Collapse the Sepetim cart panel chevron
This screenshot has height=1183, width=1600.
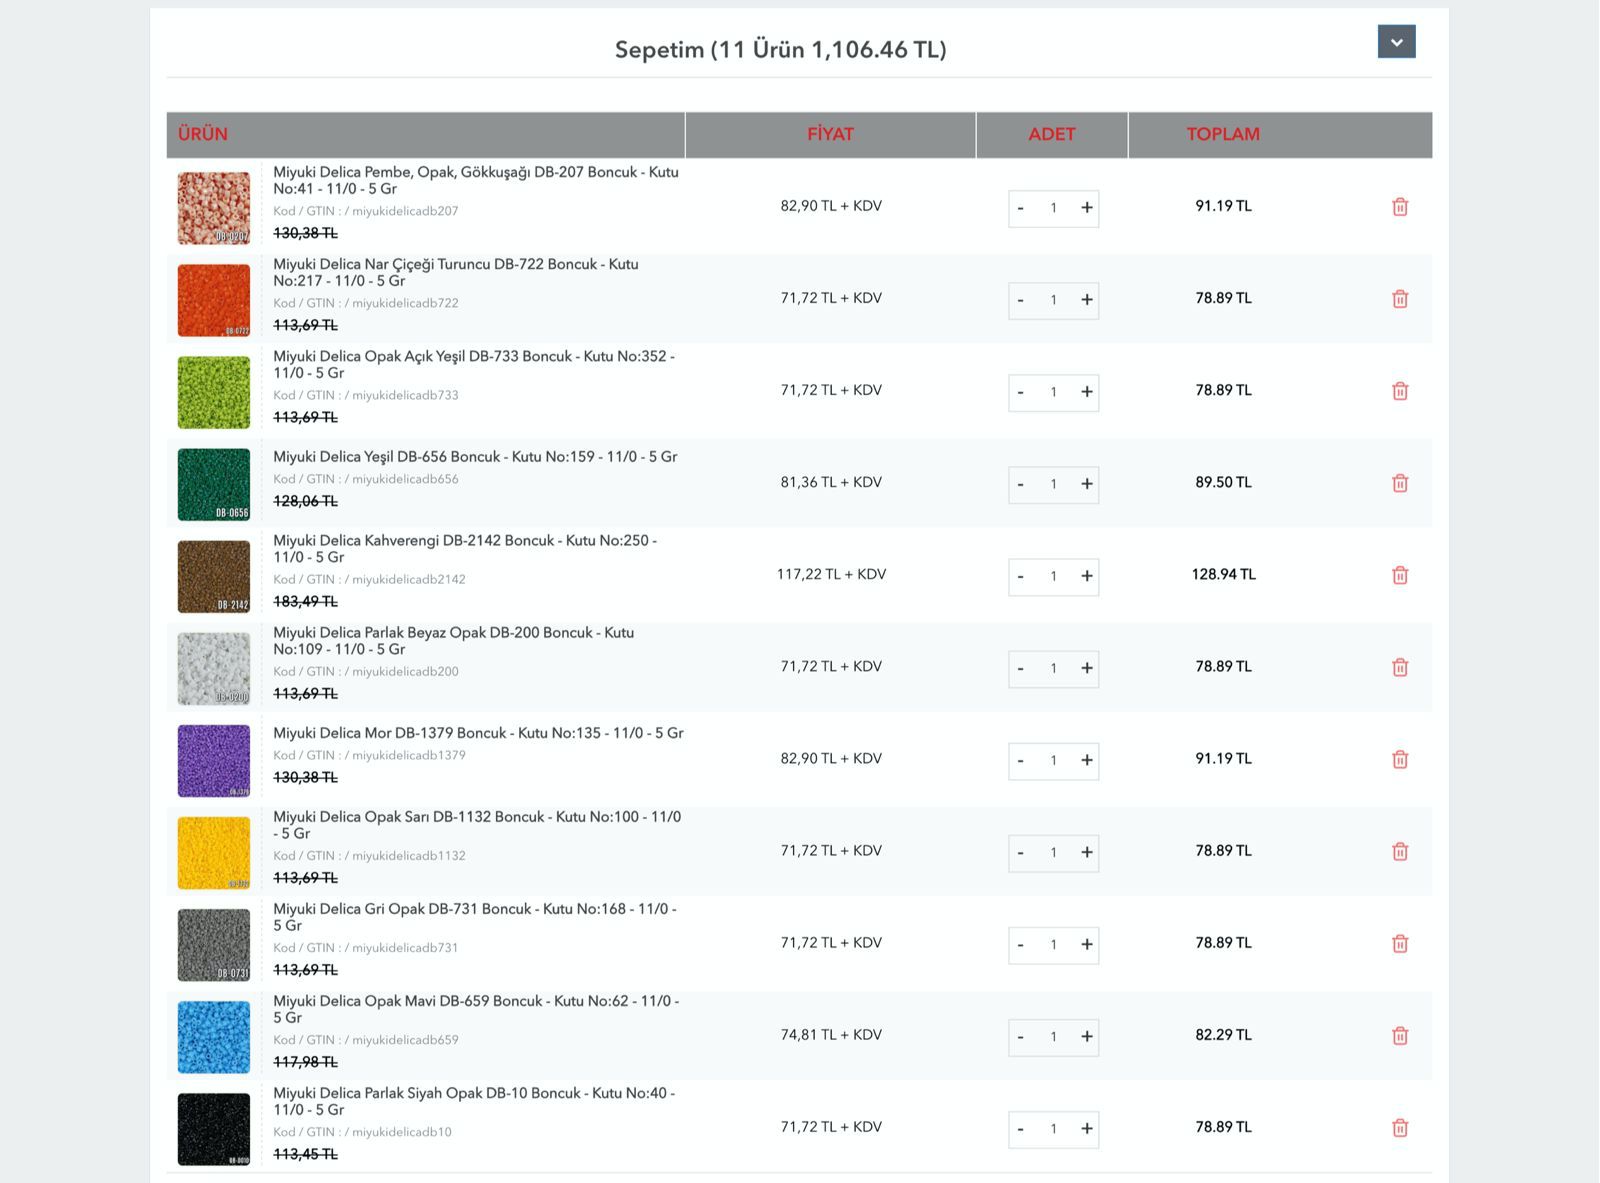click(x=1396, y=42)
